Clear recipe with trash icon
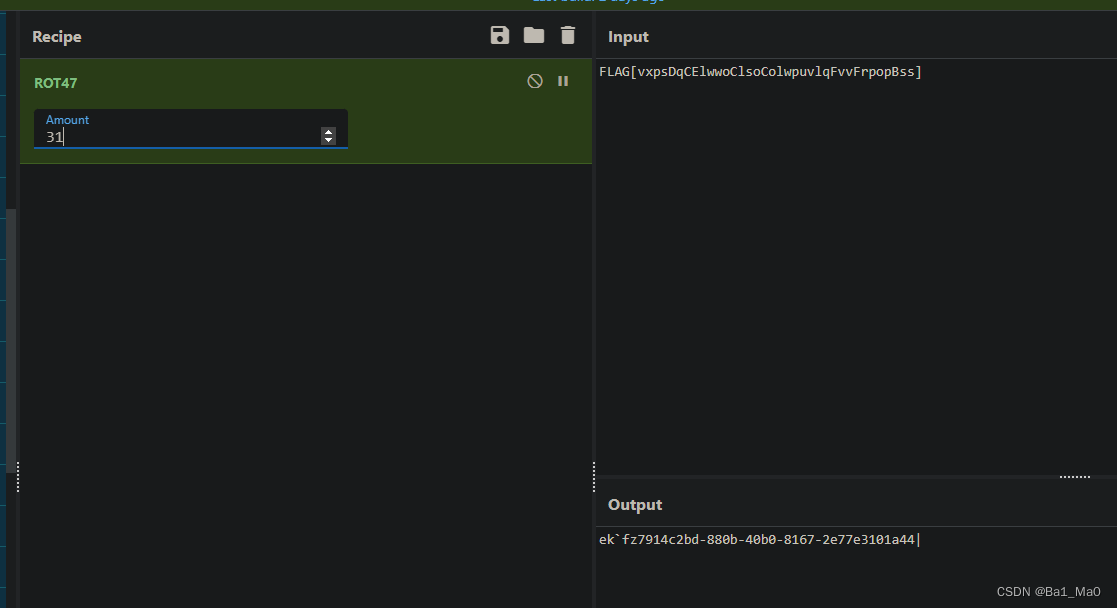 (x=568, y=36)
